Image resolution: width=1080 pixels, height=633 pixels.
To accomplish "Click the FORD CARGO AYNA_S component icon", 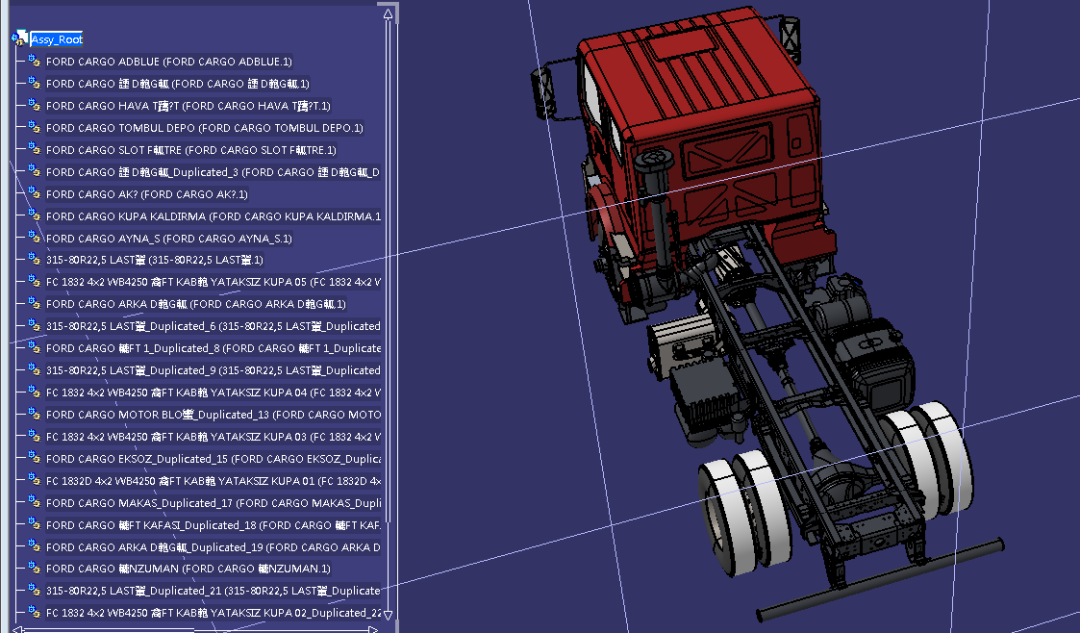I will coord(34,238).
